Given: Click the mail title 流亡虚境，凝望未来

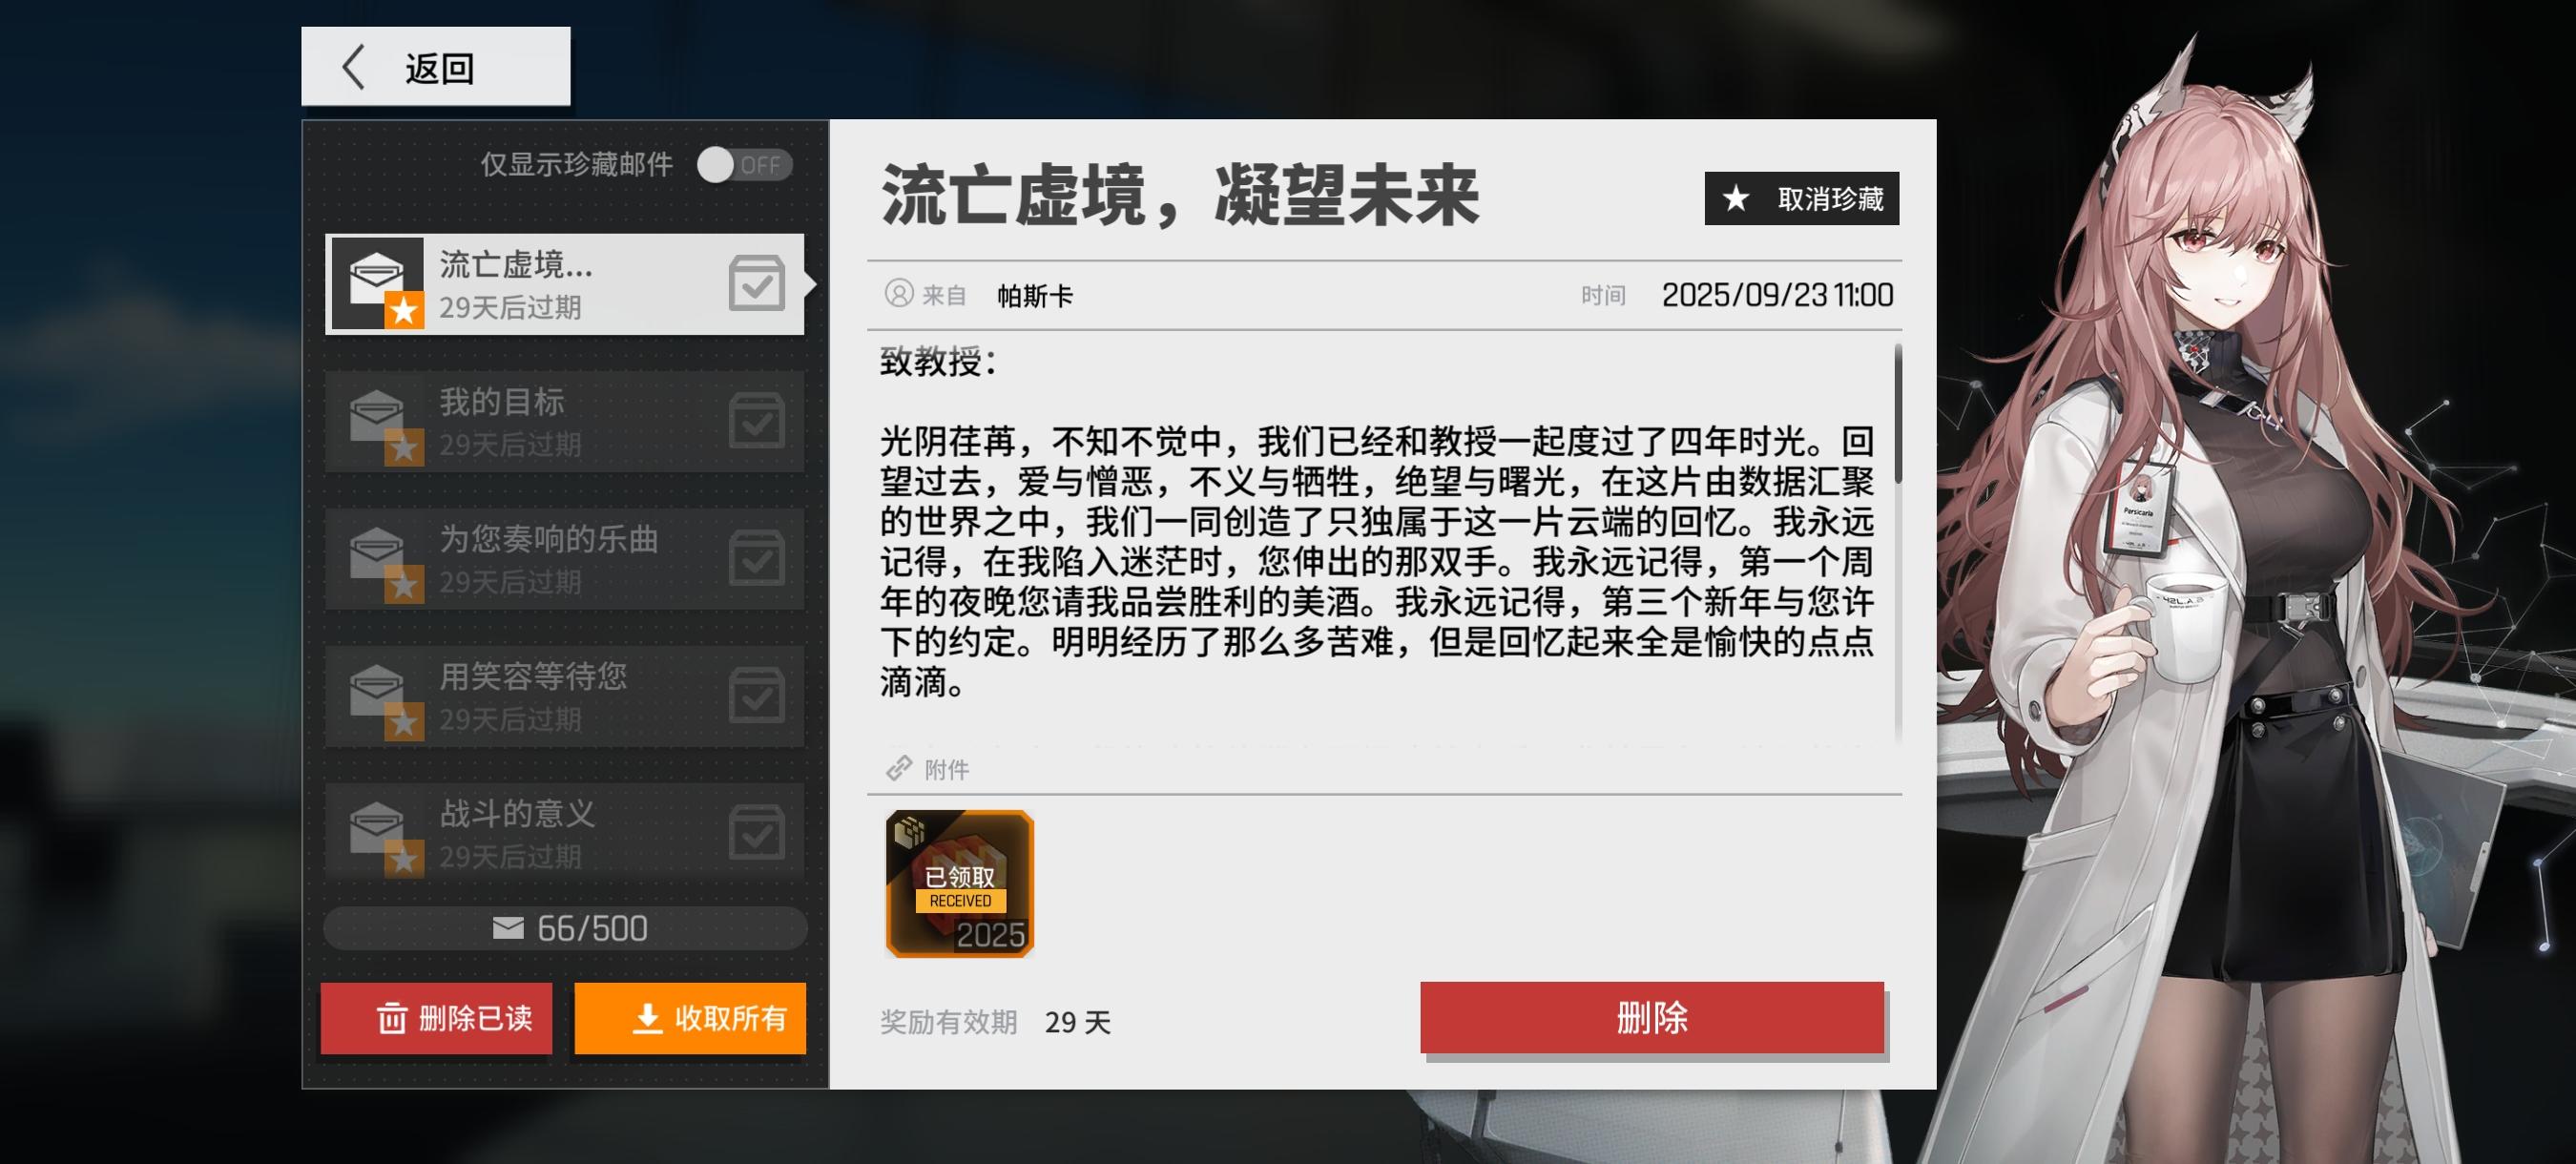Looking at the screenshot, I should pos(1180,195).
